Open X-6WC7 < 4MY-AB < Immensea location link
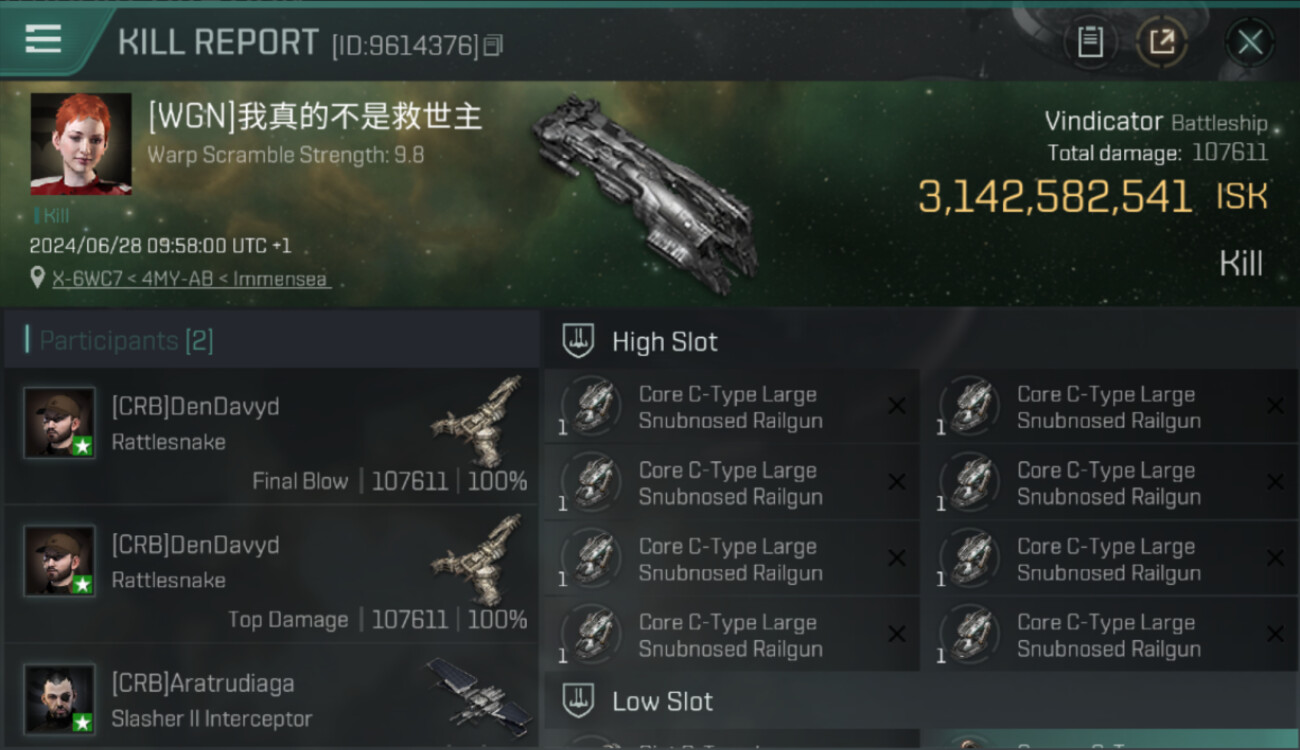Screen dimensions: 1300x750 click(192, 279)
